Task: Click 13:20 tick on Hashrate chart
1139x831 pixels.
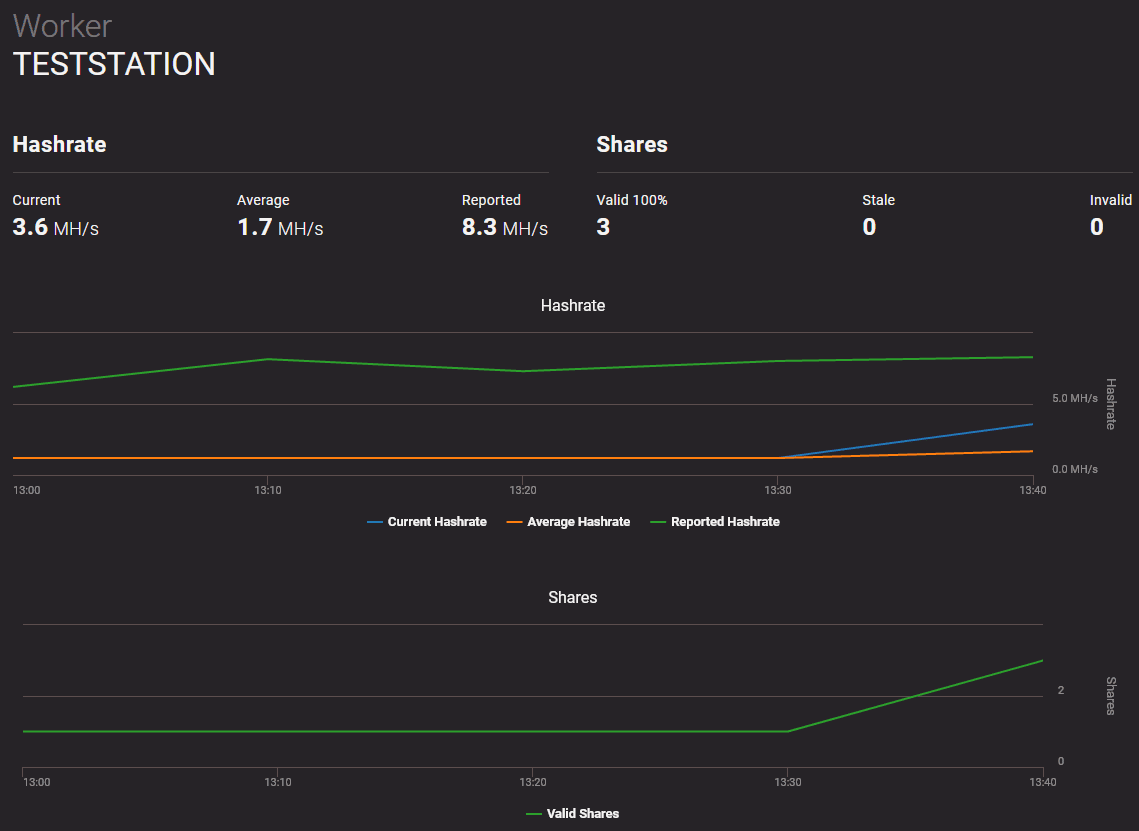Action: [523, 490]
